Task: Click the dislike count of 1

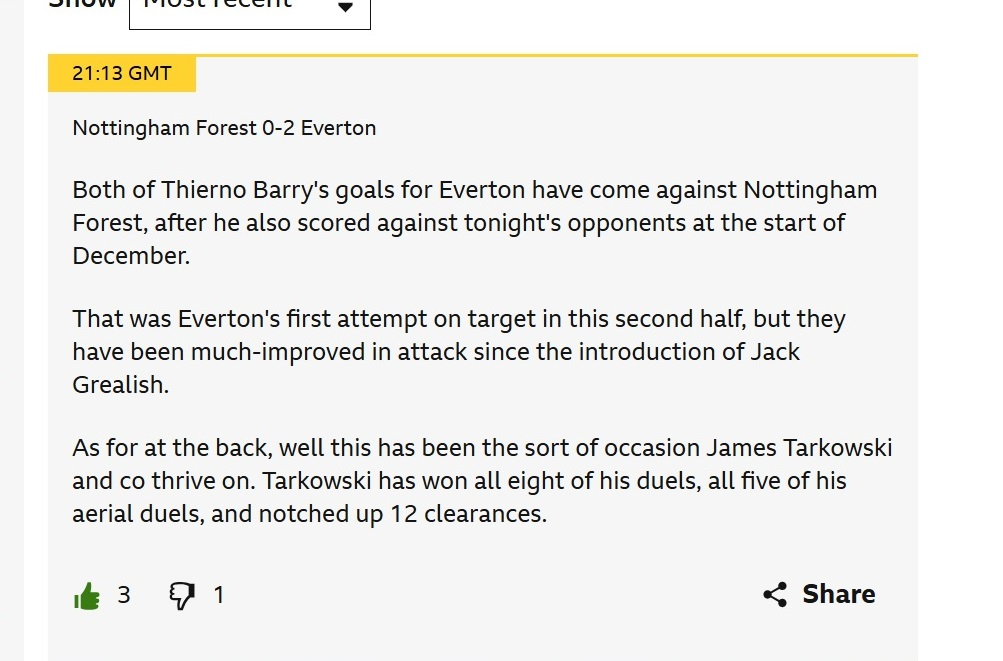Action: [219, 595]
